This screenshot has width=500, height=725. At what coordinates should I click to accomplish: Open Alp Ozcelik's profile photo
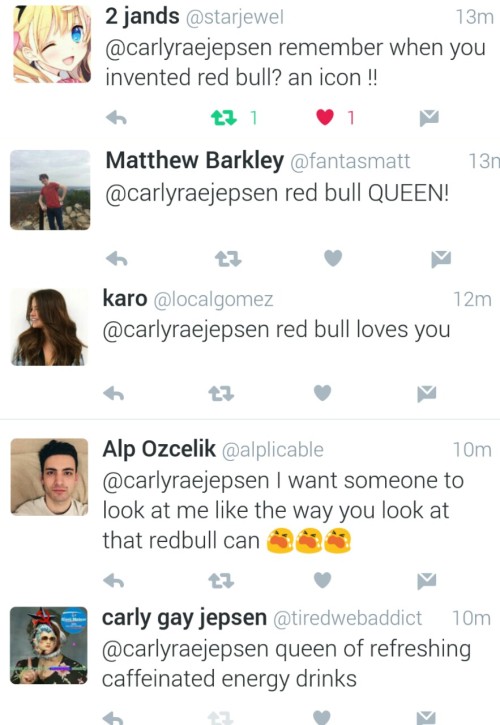click(x=49, y=477)
